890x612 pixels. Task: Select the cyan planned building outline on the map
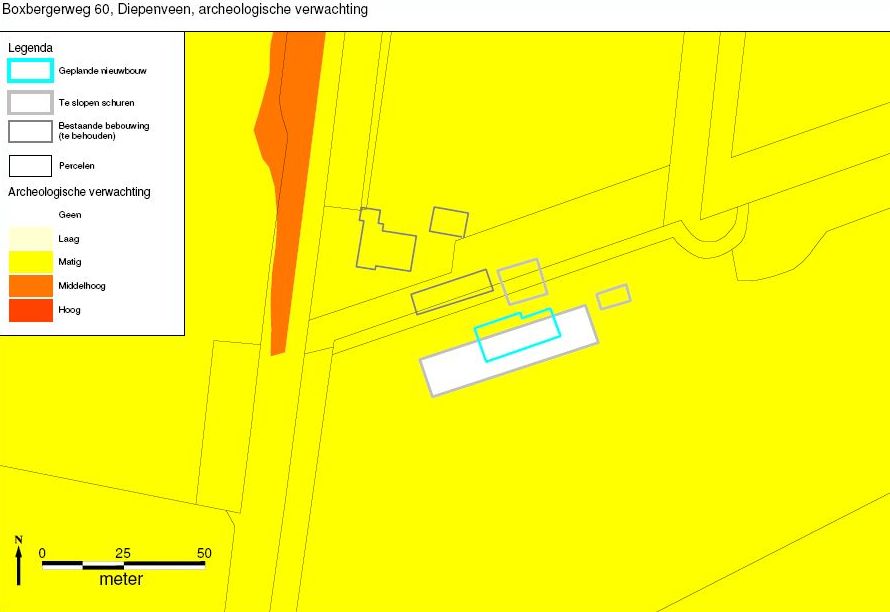[x=516, y=334]
